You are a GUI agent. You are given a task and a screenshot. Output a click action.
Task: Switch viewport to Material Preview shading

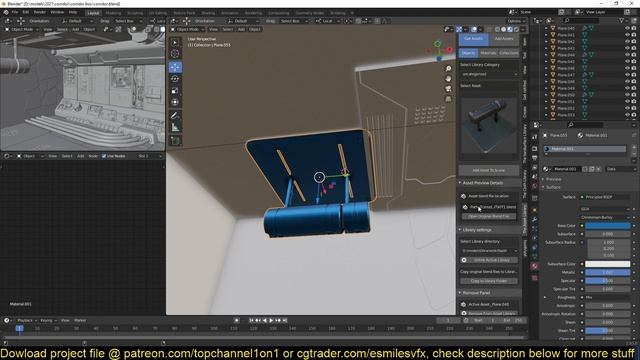[510, 29]
